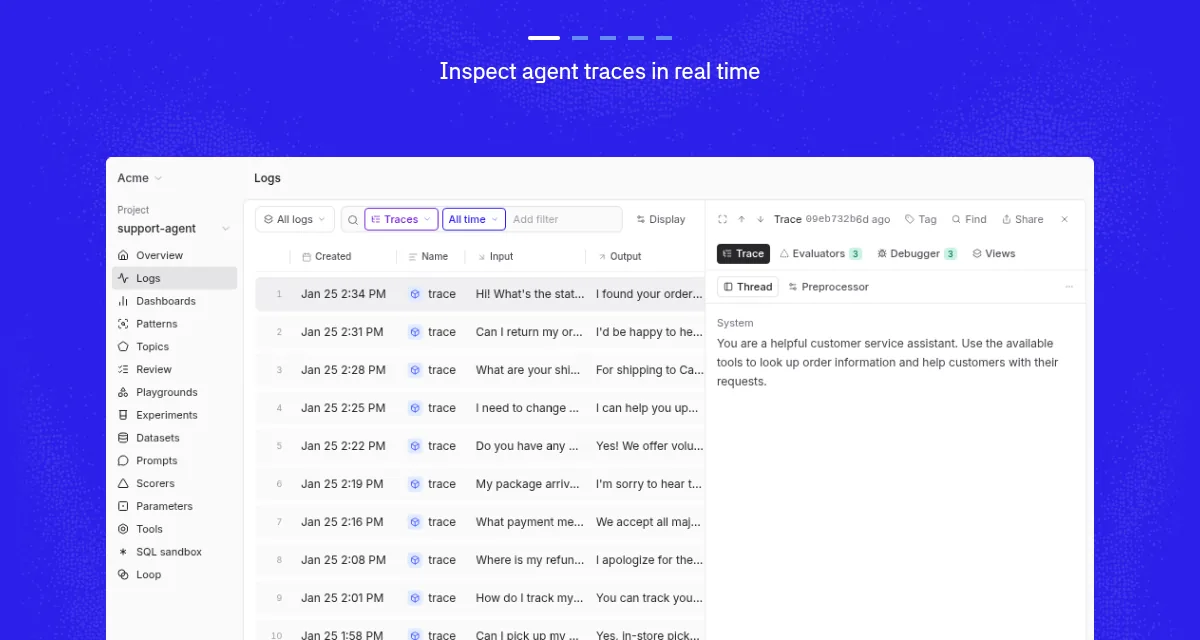The image size is (1200, 640).
Task: Open the Review section
Action: [x=154, y=370]
